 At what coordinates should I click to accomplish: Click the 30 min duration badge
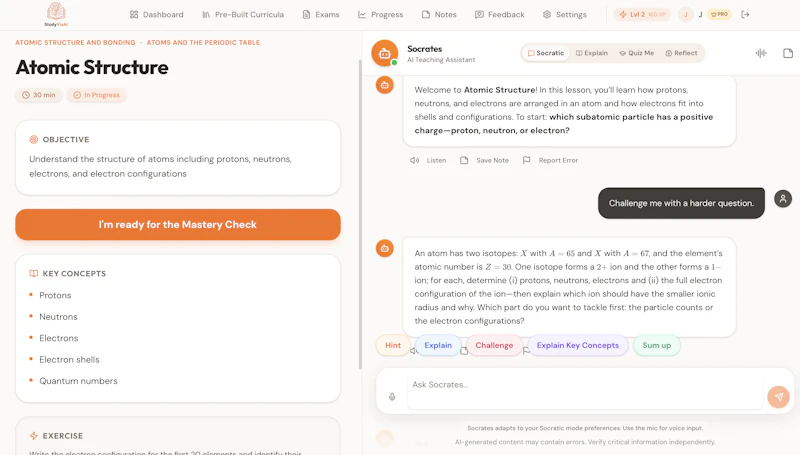pyautogui.click(x=39, y=95)
